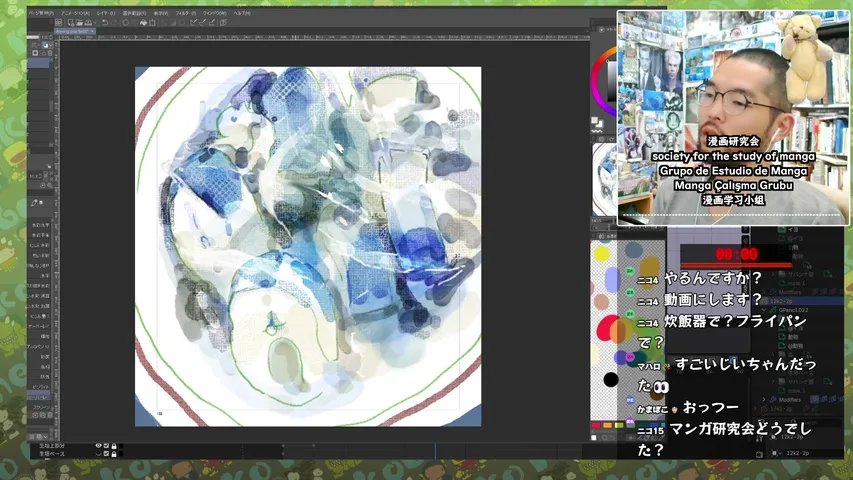This screenshot has height=480, width=853.
Task: Click the white-circle icon in top-left panel
Action: [36, 53]
